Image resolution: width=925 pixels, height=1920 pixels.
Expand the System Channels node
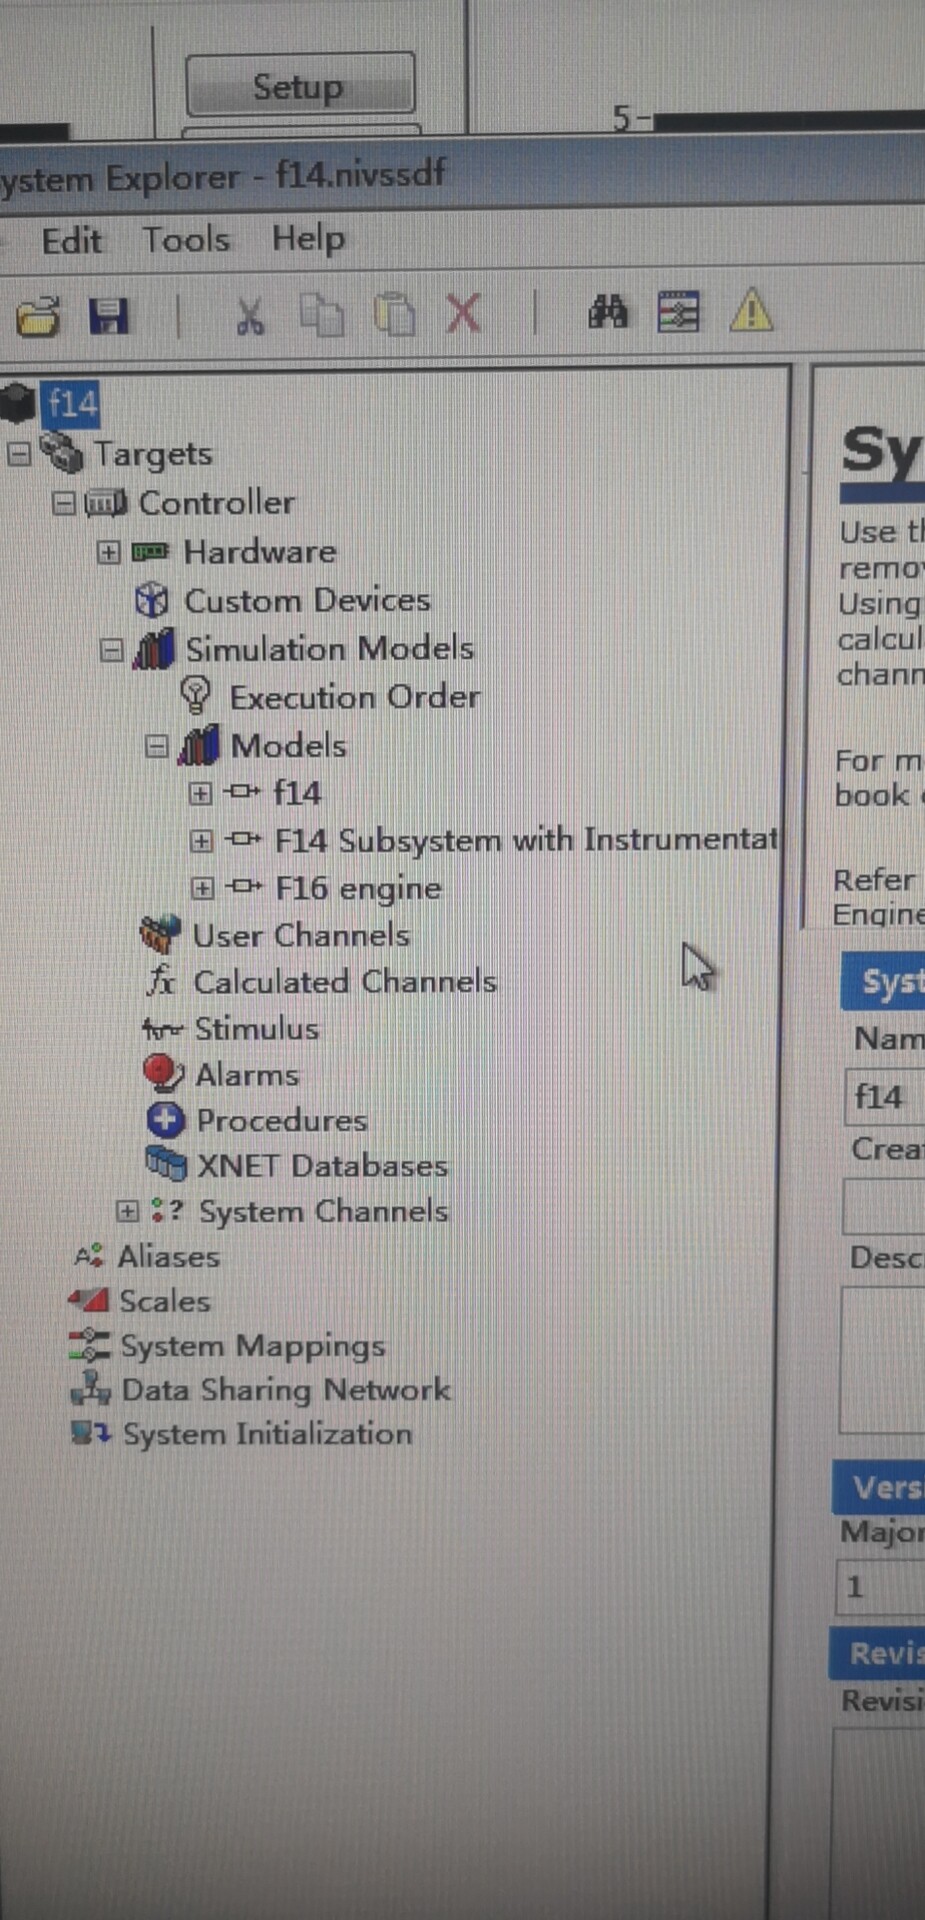127,1211
